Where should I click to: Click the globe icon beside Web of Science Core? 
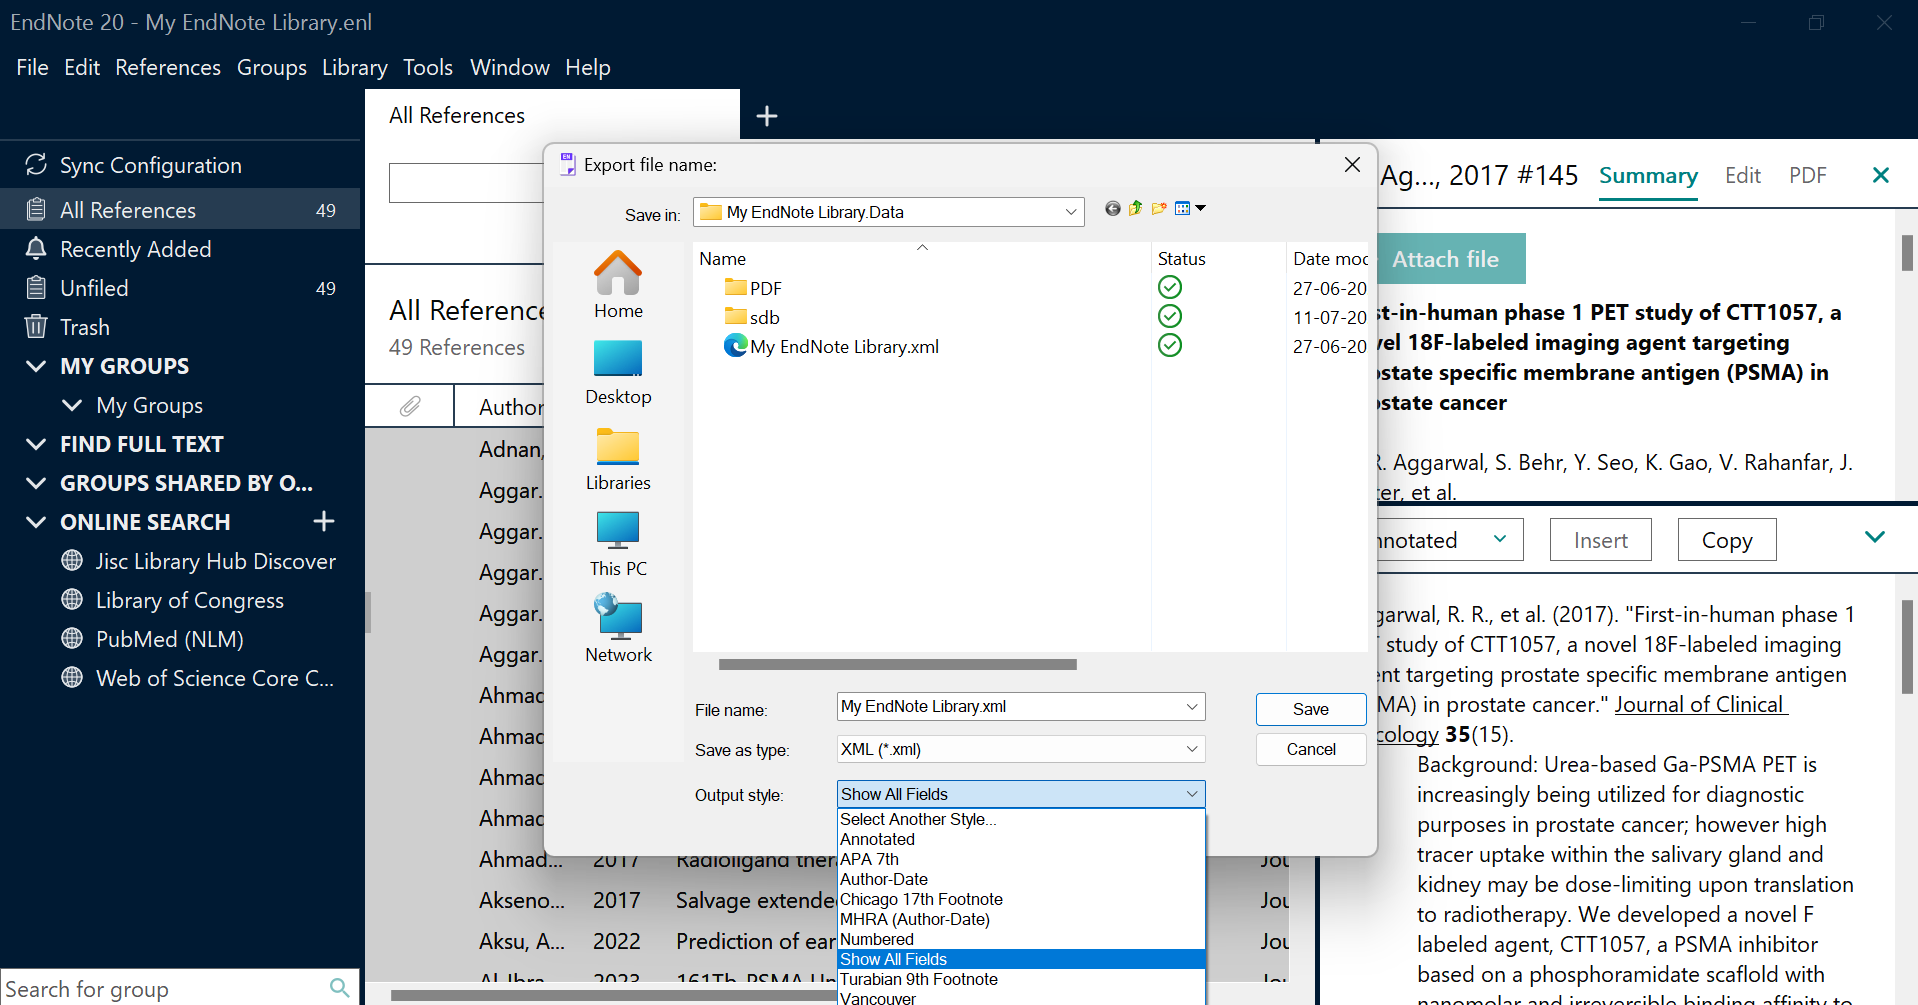point(72,677)
